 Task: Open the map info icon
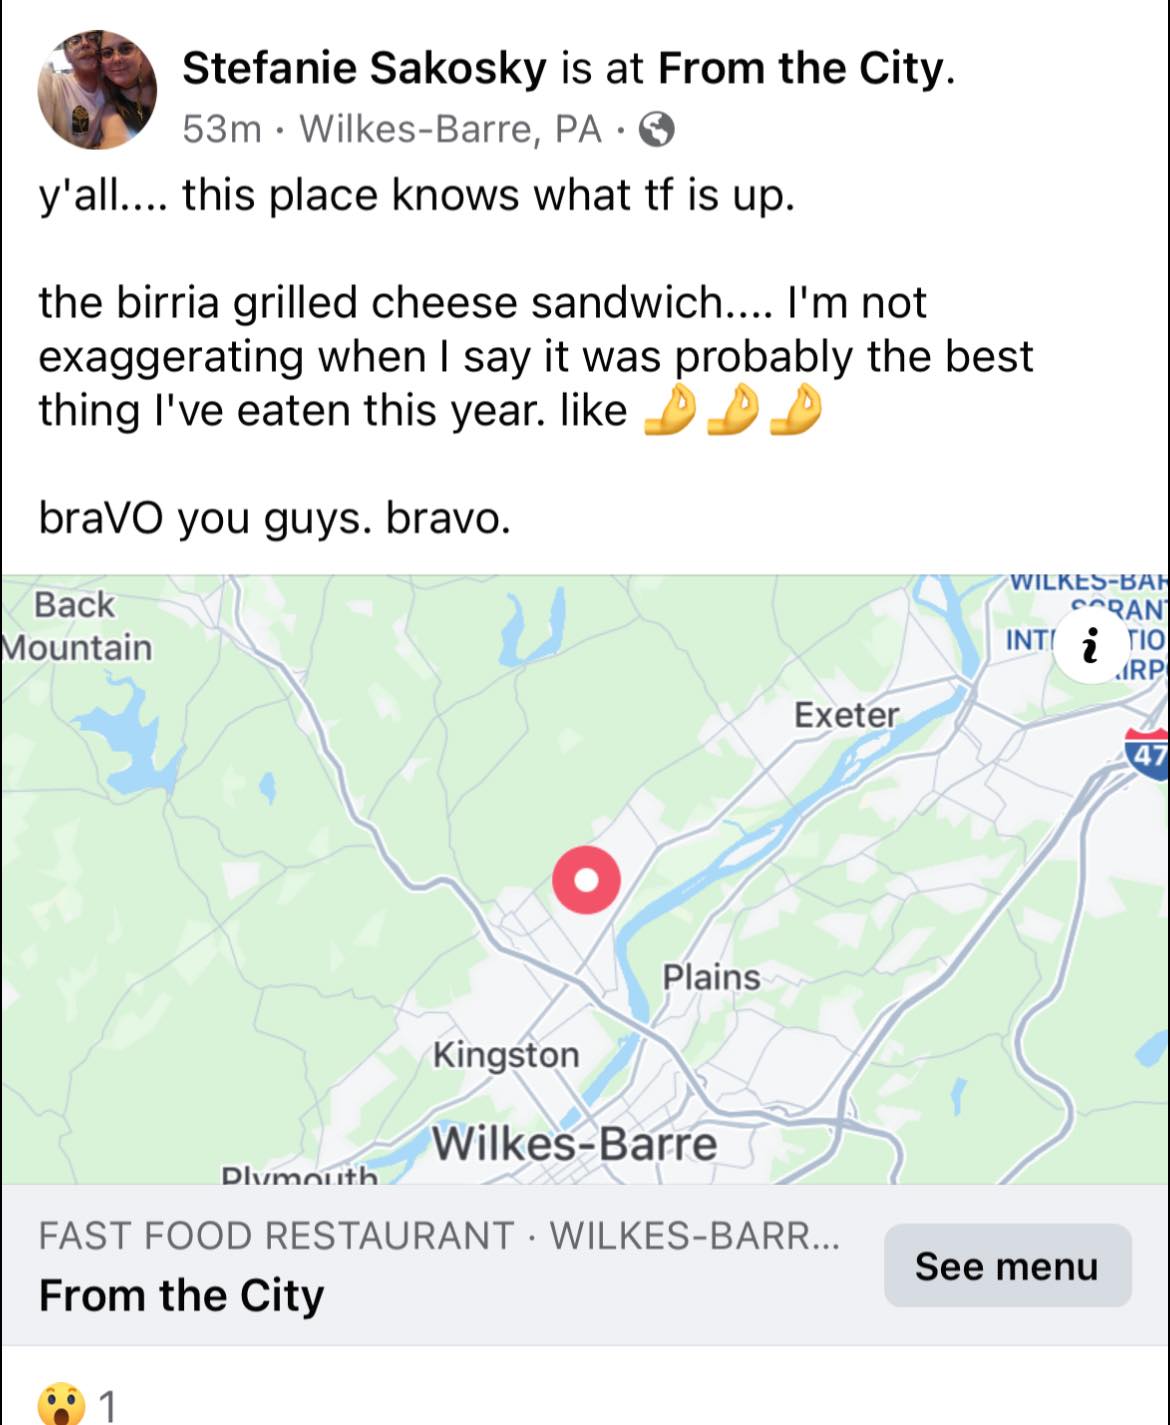(x=1089, y=645)
